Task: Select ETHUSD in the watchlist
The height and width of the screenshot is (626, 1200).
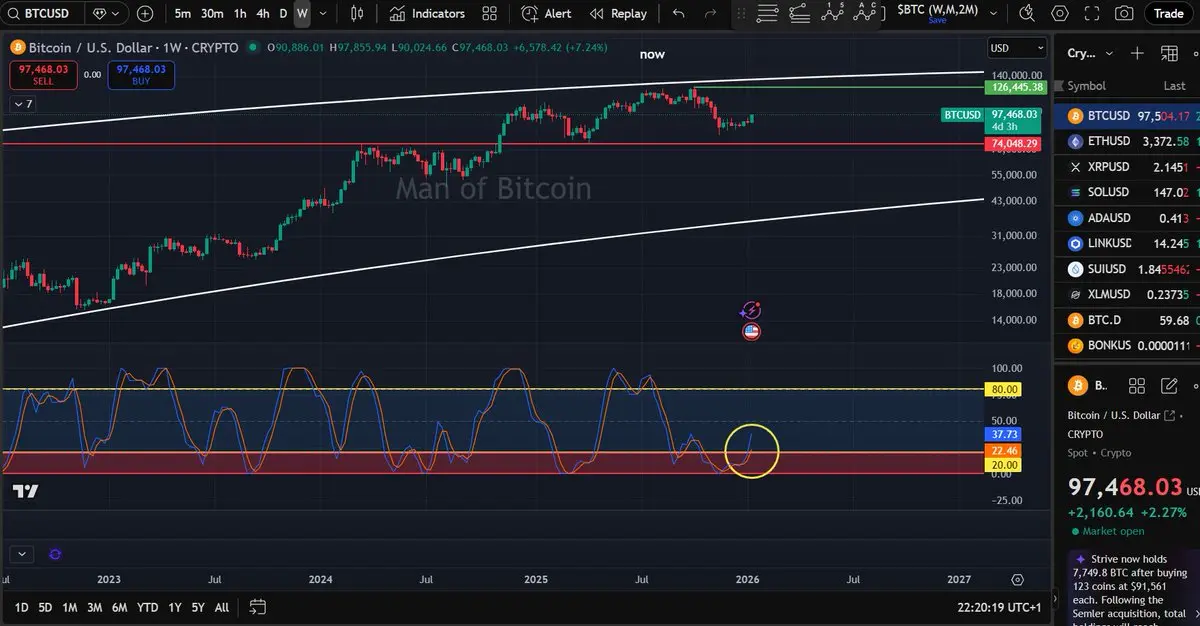Action: 1128,141
